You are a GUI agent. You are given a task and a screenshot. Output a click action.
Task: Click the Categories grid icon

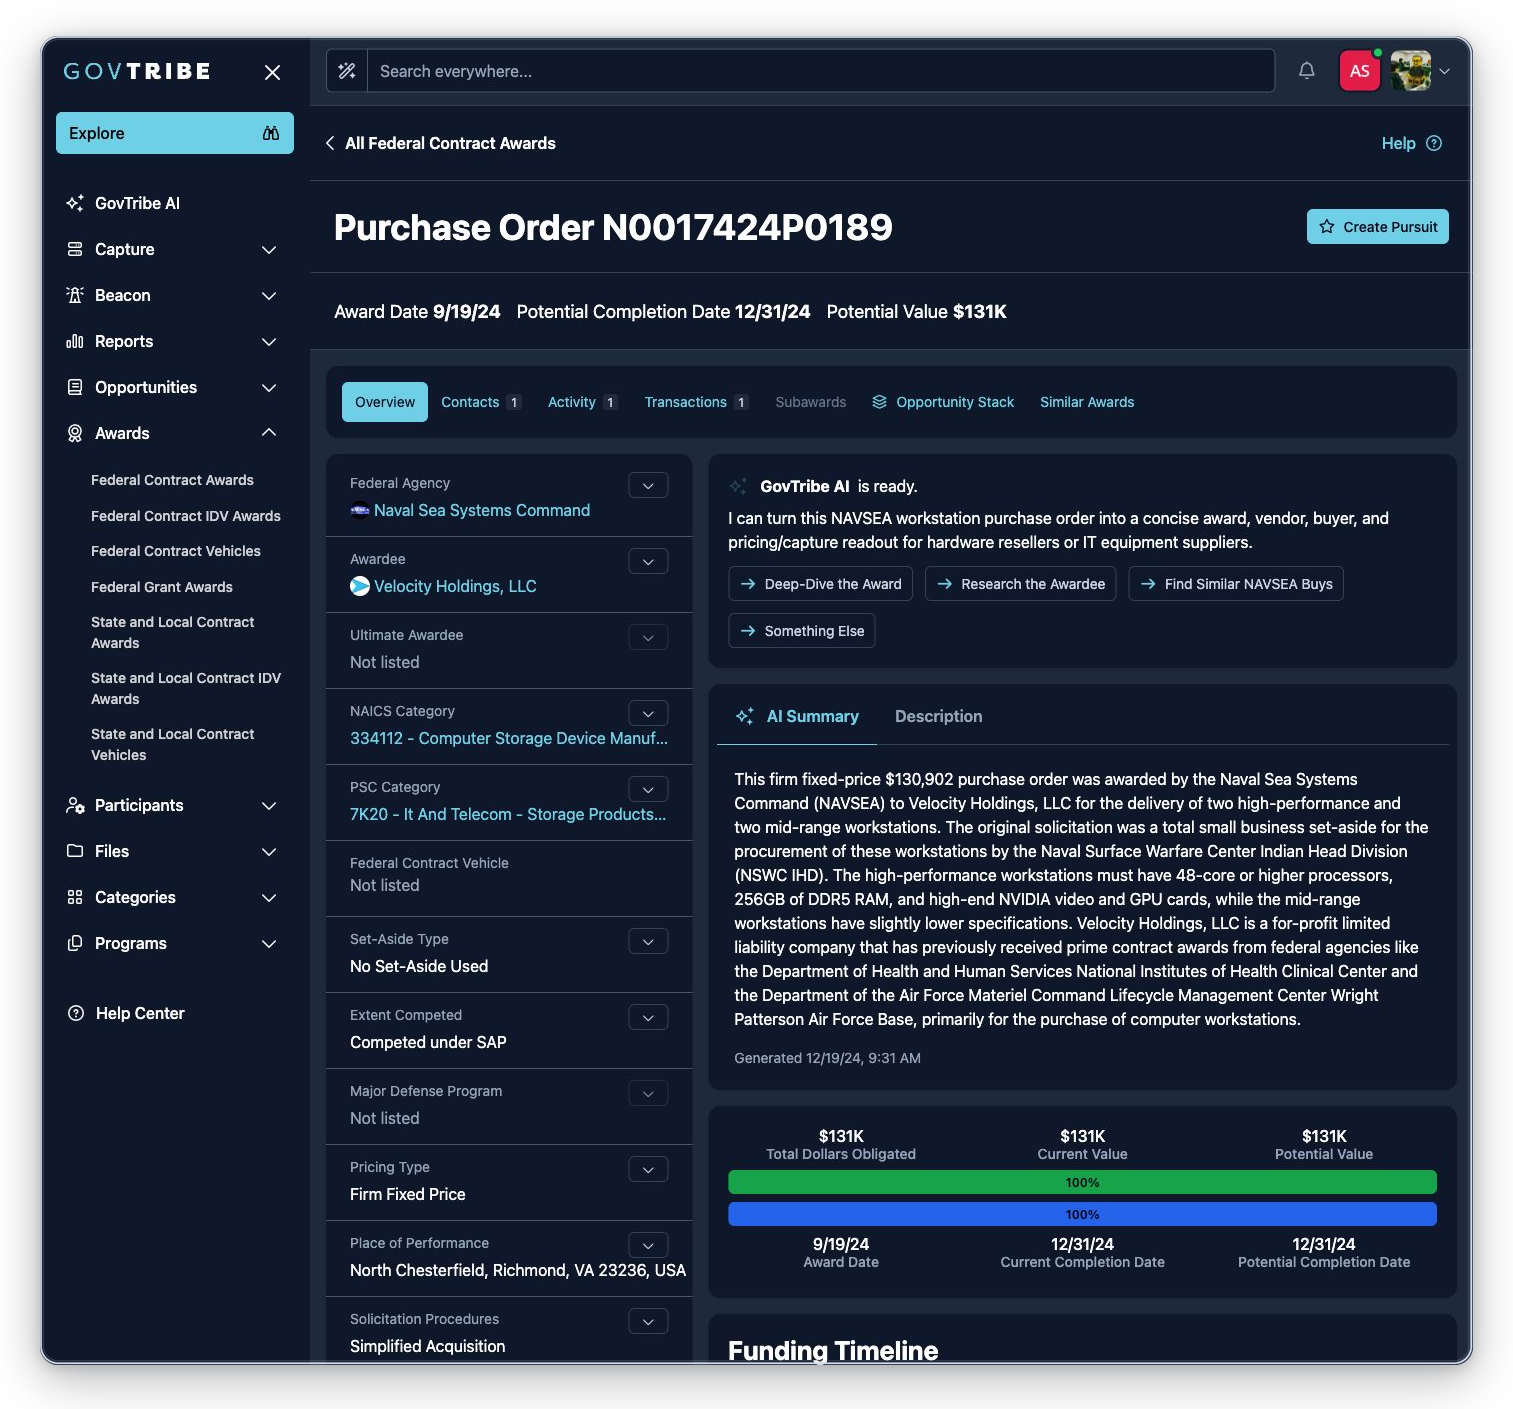tap(75, 897)
